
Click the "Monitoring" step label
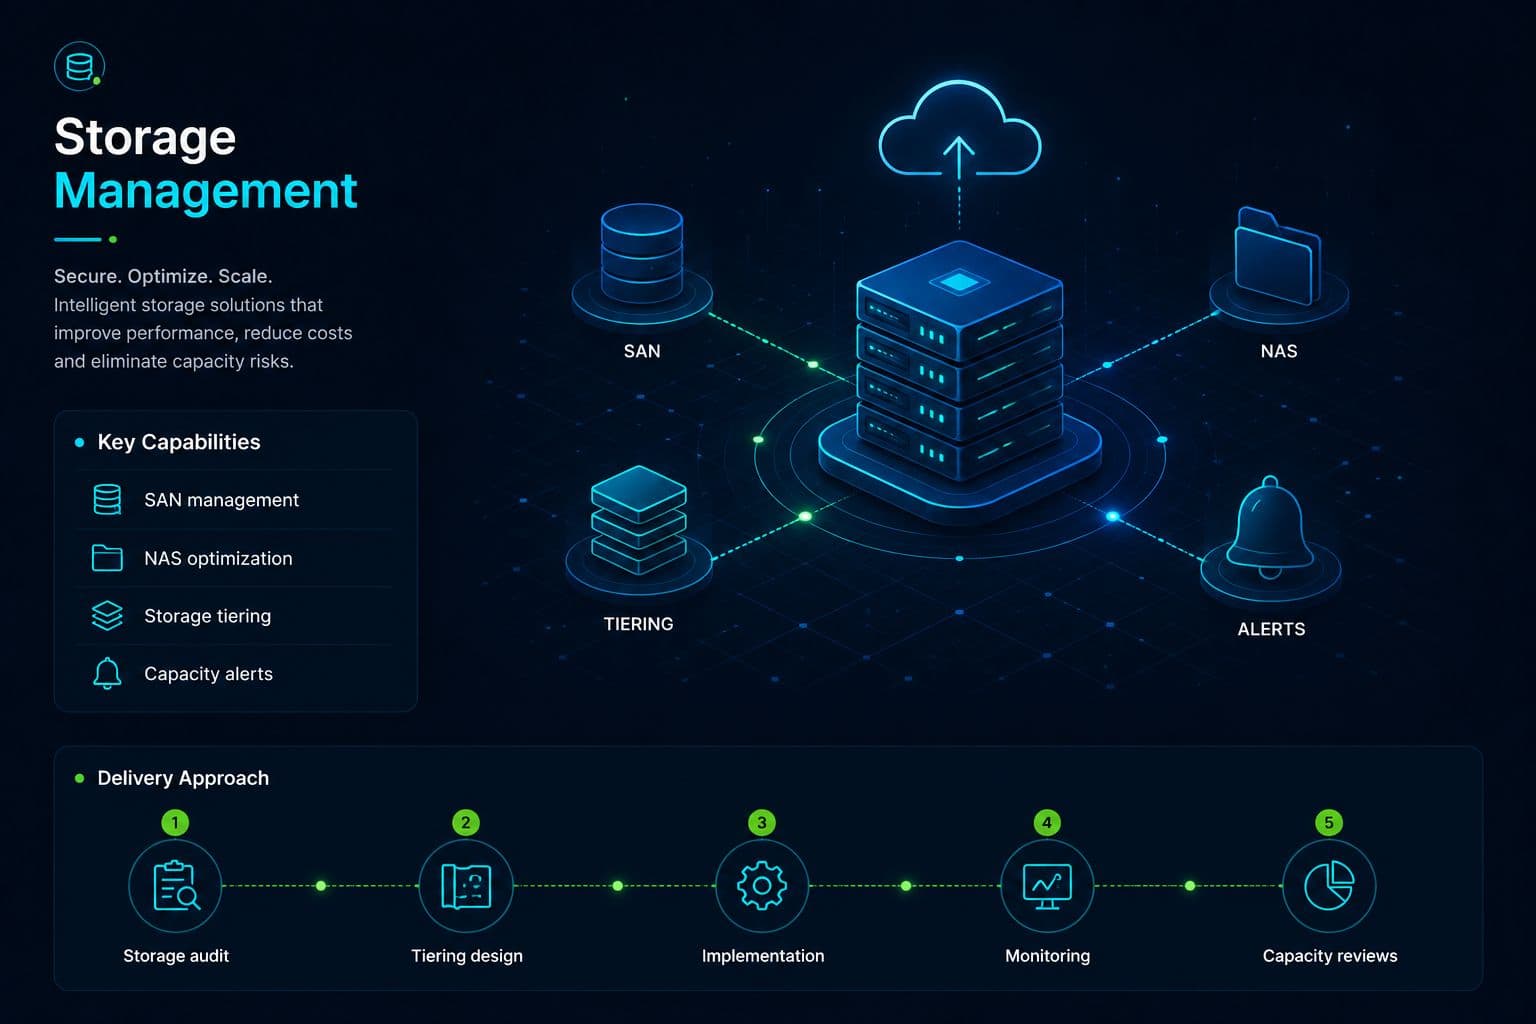click(1047, 956)
